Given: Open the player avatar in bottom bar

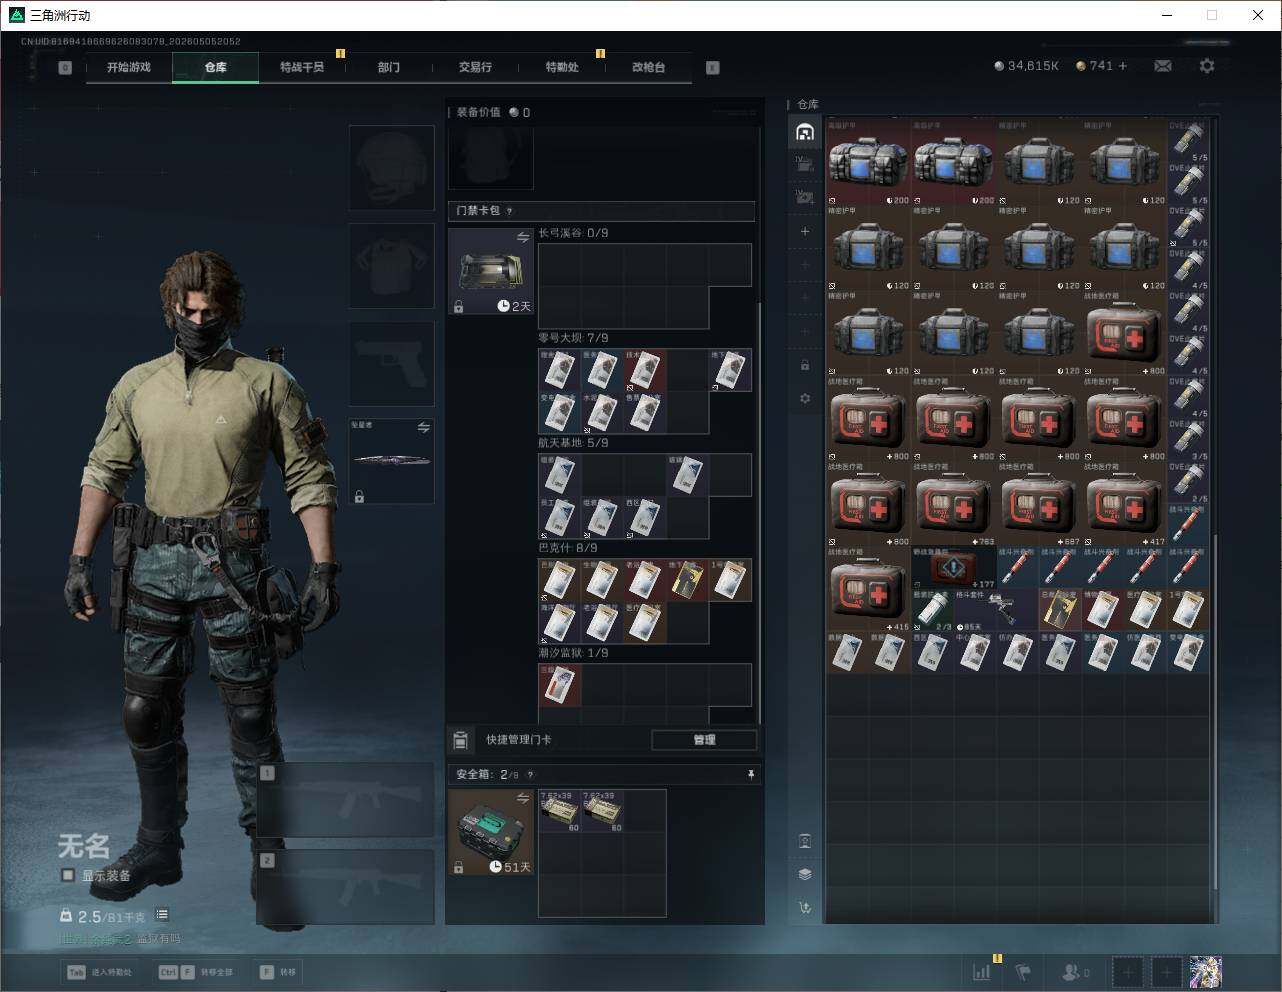Looking at the screenshot, I should tap(1206, 971).
